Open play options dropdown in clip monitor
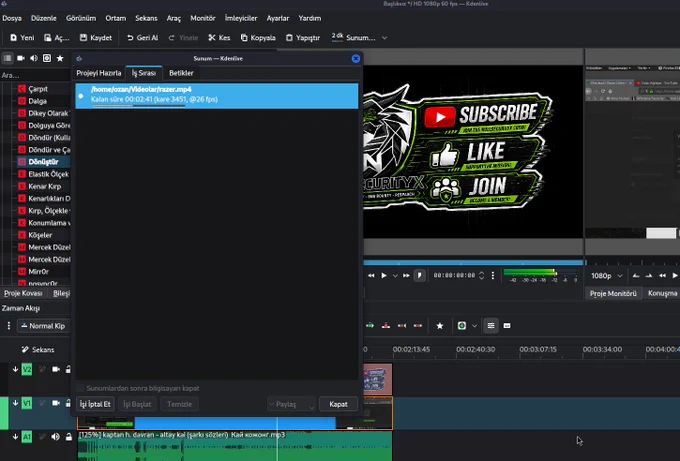This screenshot has height=461, width=680. point(395,275)
